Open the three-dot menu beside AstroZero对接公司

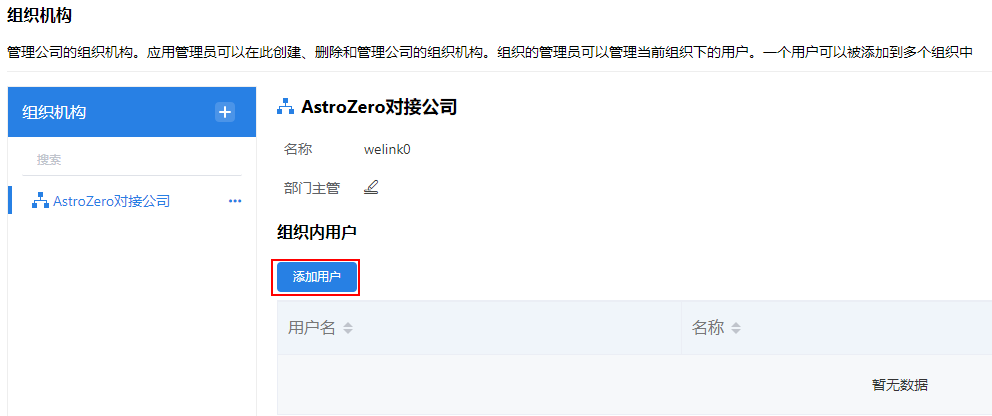235,201
